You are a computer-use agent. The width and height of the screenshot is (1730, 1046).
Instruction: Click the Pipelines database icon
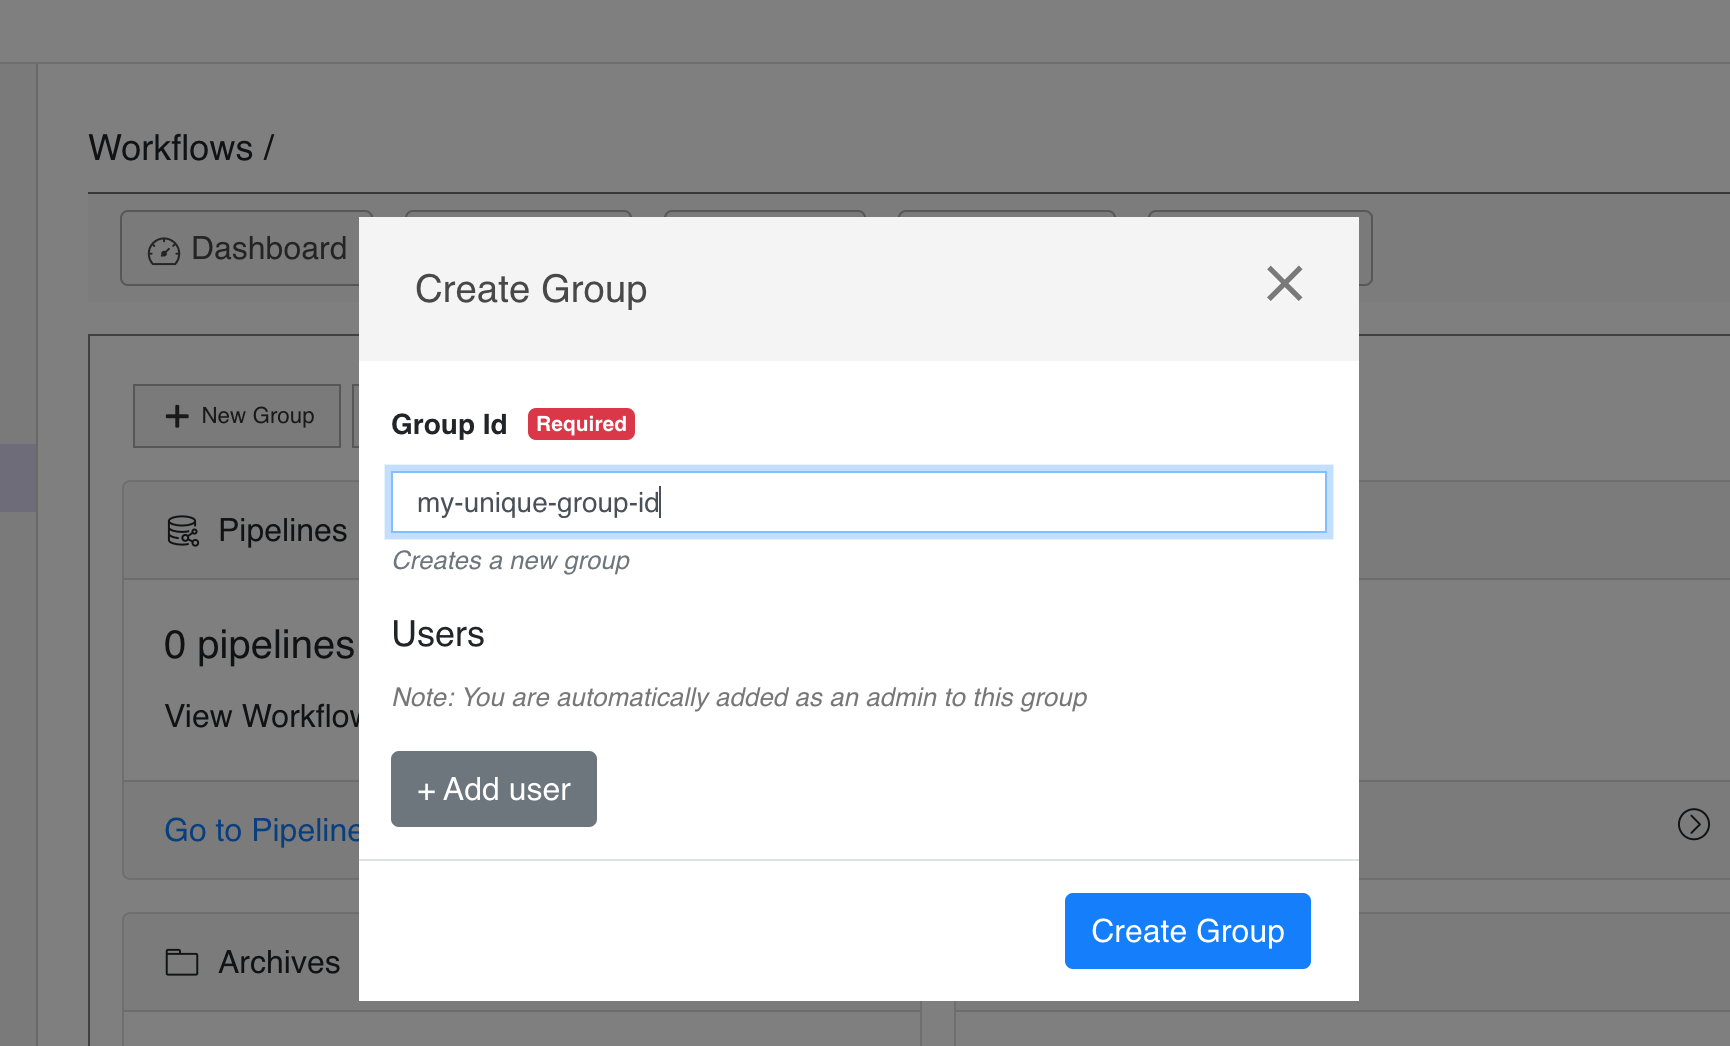(183, 531)
